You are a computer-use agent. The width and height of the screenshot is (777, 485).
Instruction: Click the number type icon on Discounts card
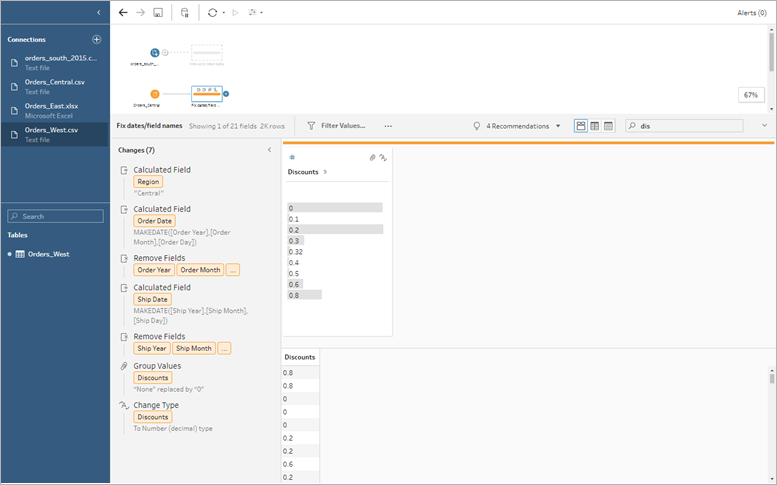tap(292, 157)
